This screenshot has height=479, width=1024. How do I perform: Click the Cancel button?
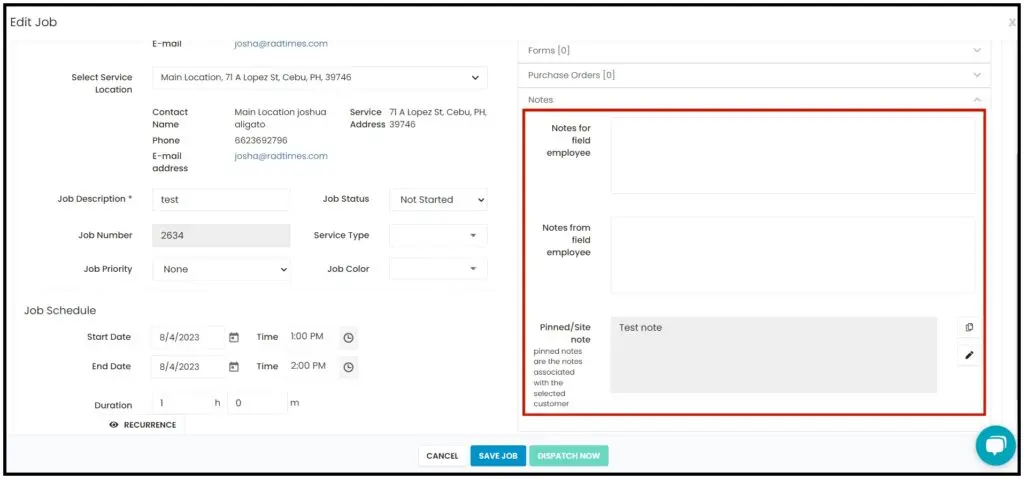[442, 455]
